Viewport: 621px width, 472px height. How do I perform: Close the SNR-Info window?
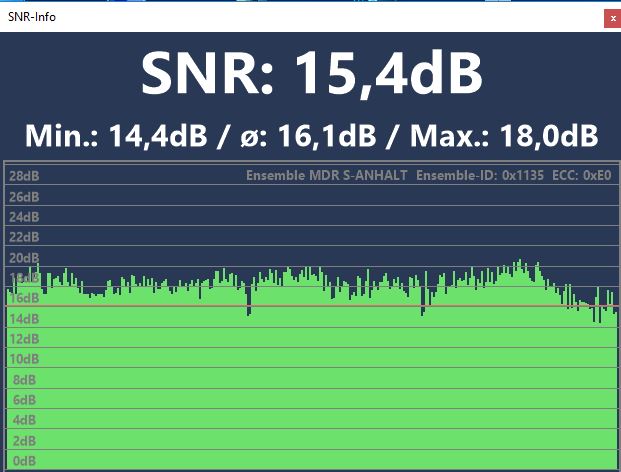click(x=611, y=18)
